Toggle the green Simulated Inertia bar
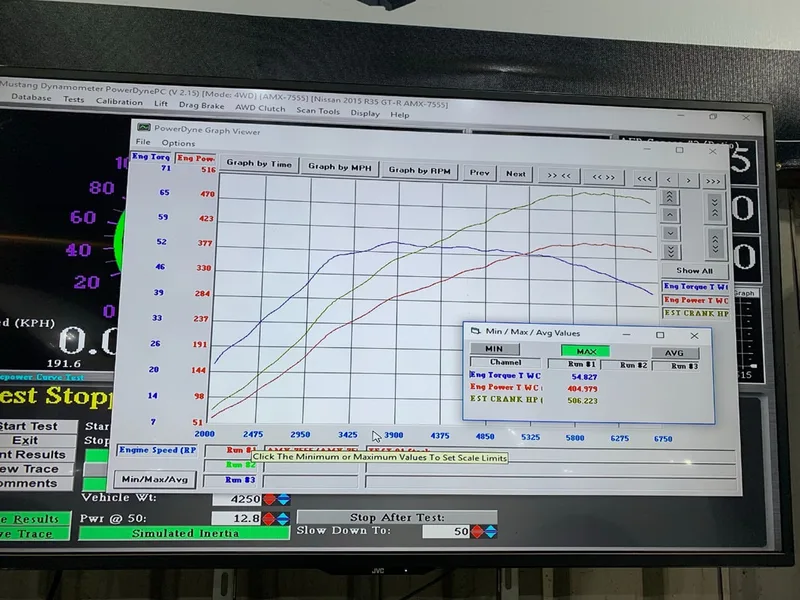800x600 pixels. tap(184, 533)
